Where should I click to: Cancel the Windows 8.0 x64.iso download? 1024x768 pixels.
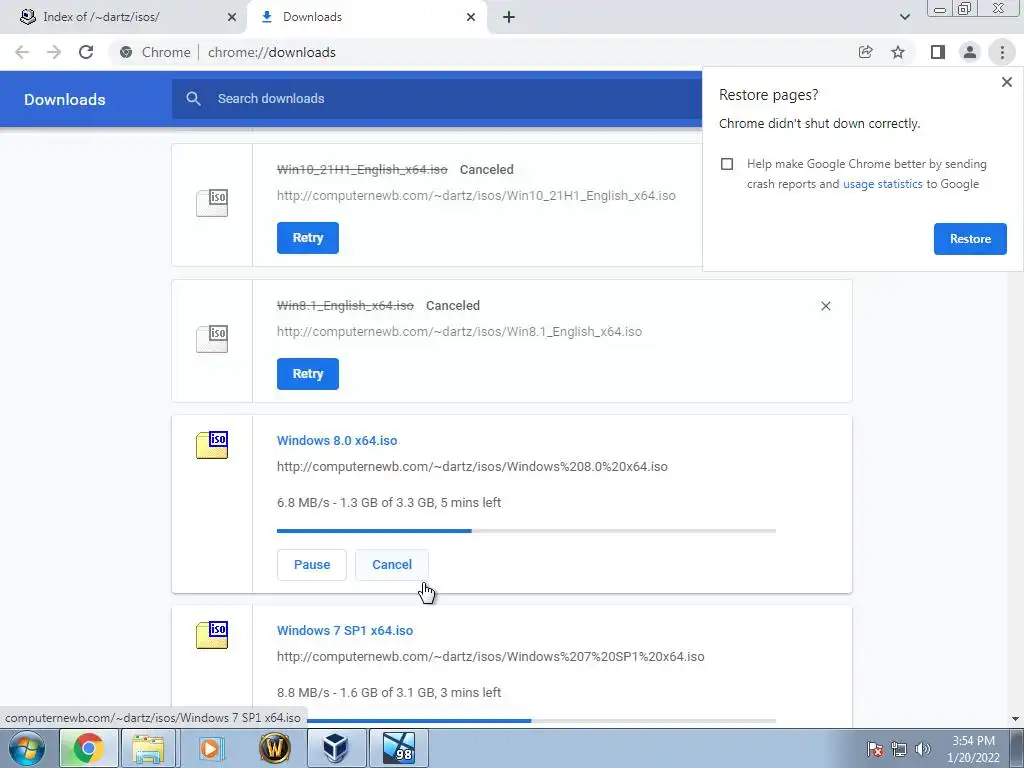392,565
